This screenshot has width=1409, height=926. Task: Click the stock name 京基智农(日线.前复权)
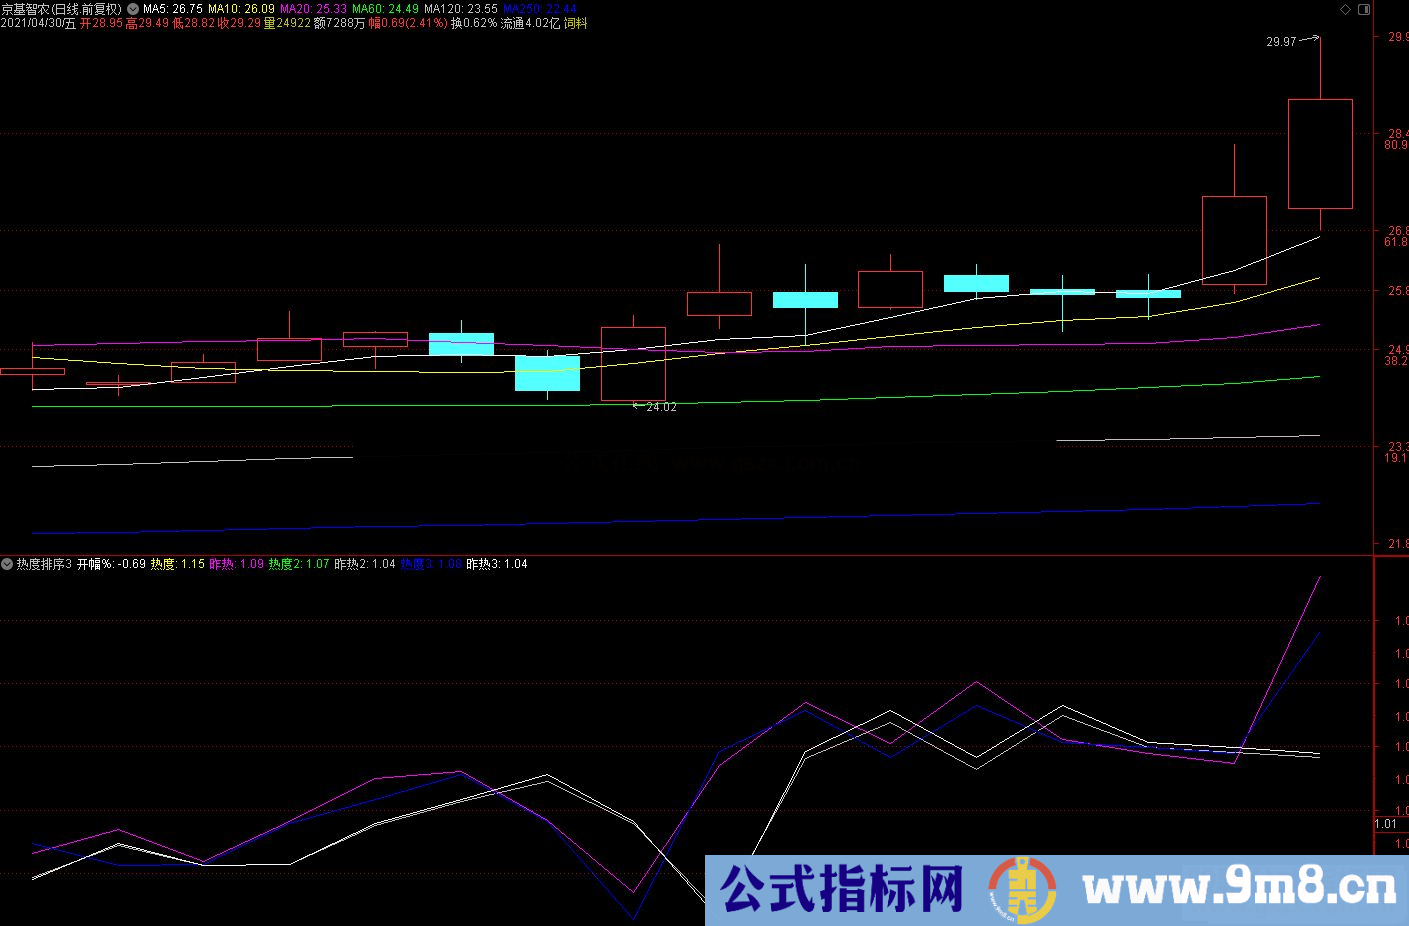coord(61,9)
